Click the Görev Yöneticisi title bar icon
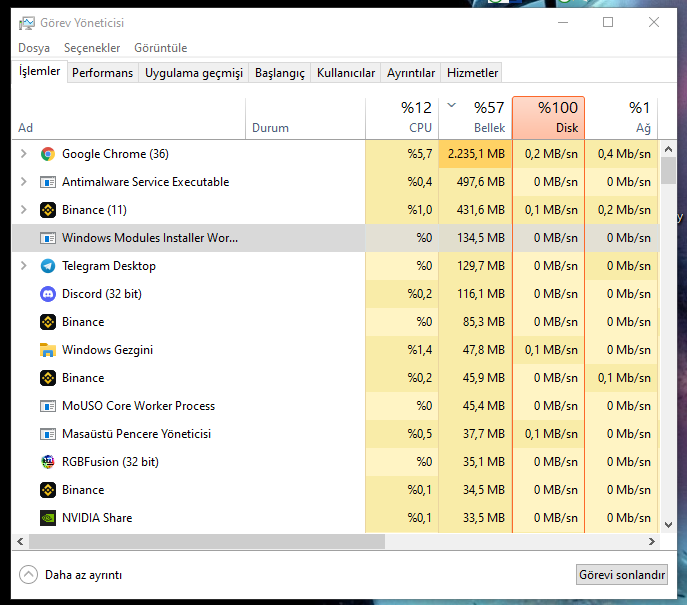 tap(27, 23)
